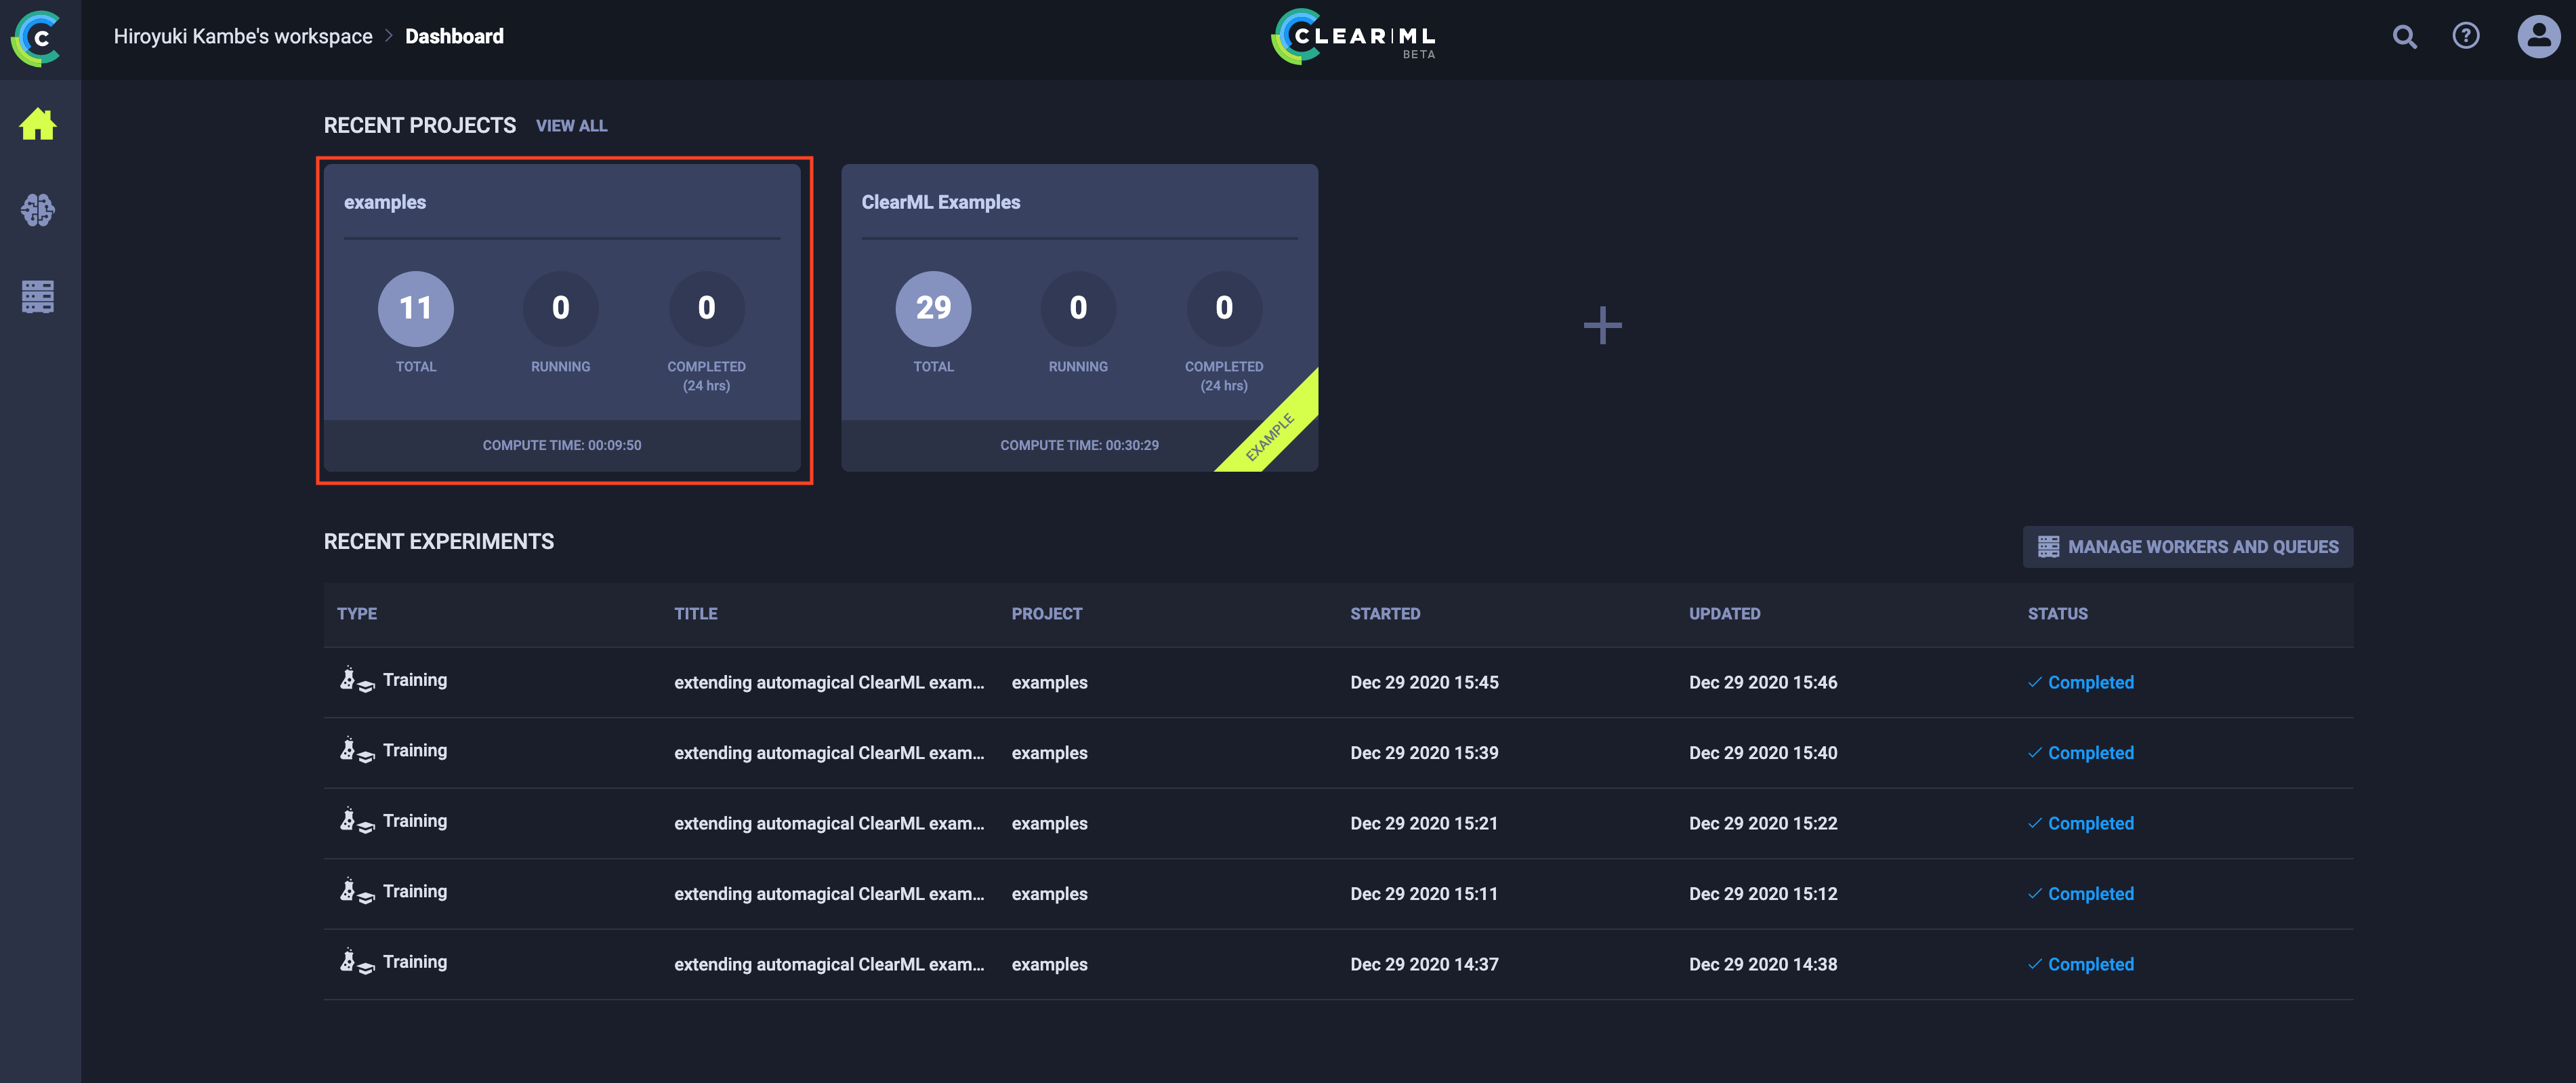
Task: Open the help question mark icon
Action: click(2466, 36)
